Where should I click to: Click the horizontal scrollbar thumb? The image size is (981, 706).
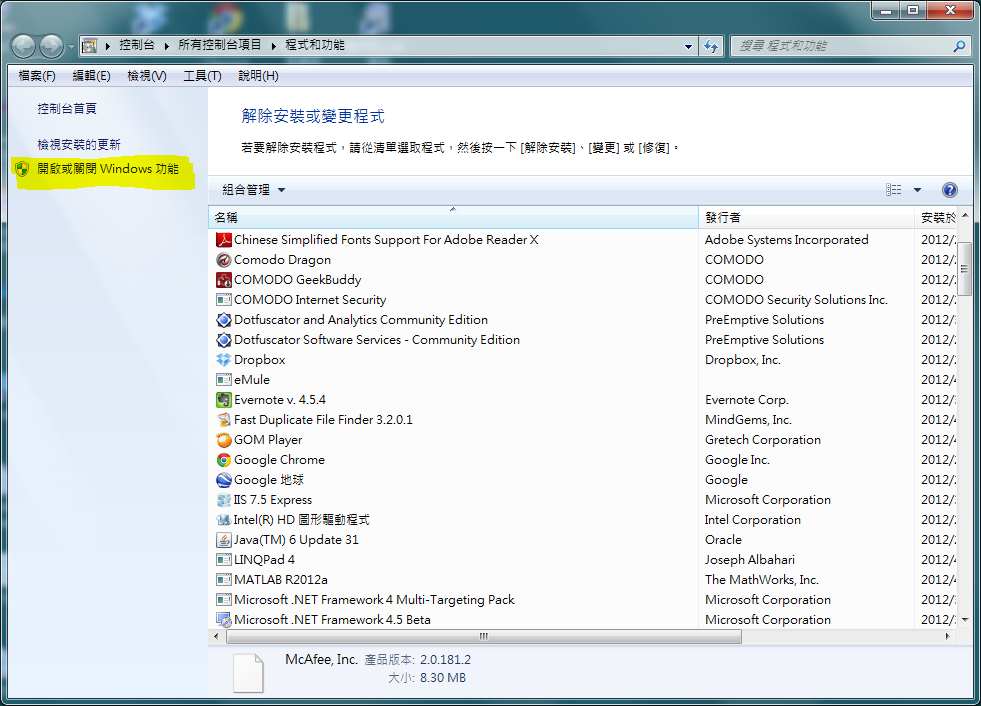pos(484,637)
